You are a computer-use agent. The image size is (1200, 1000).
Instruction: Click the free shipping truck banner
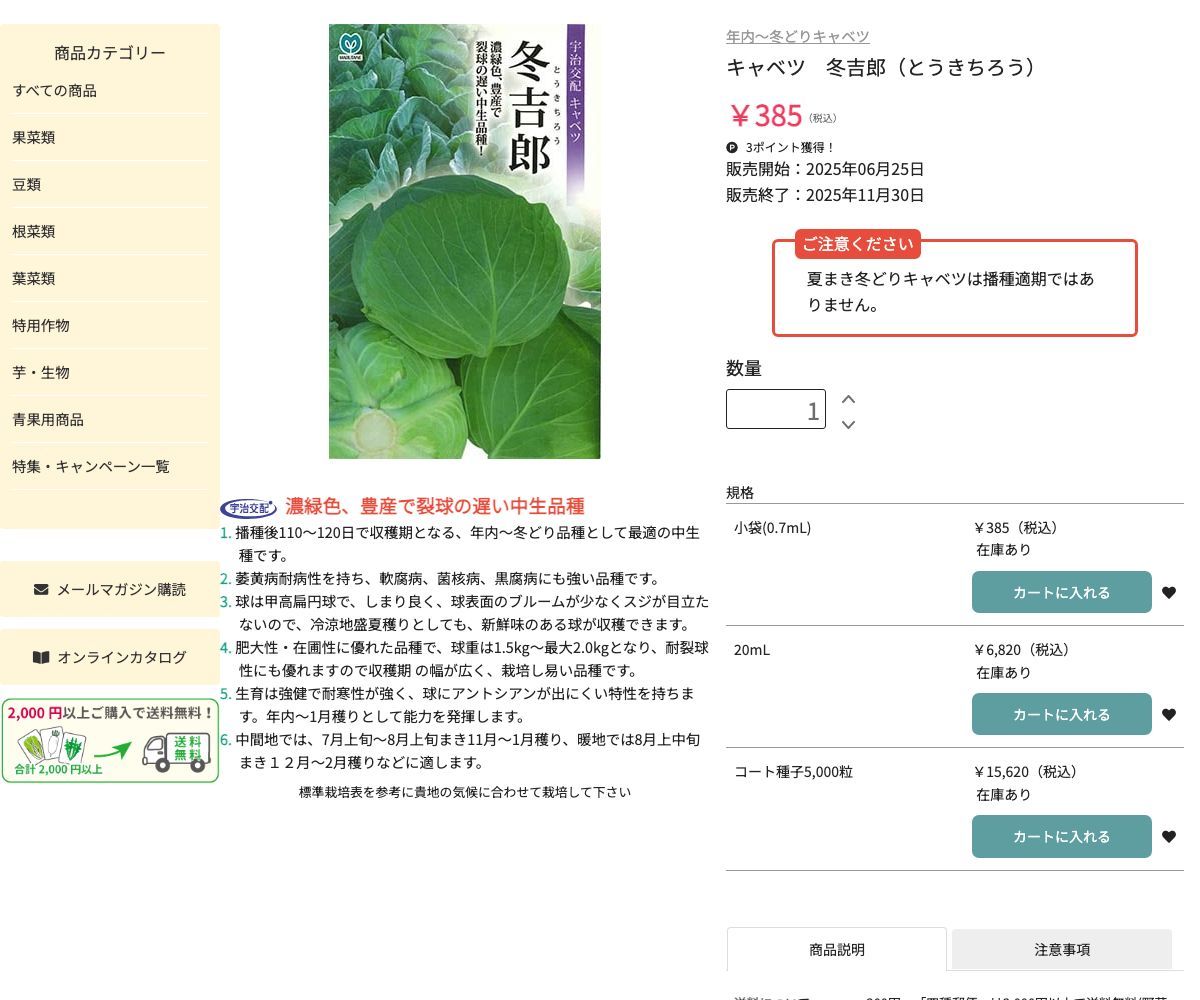pyautogui.click(x=110, y=741)
